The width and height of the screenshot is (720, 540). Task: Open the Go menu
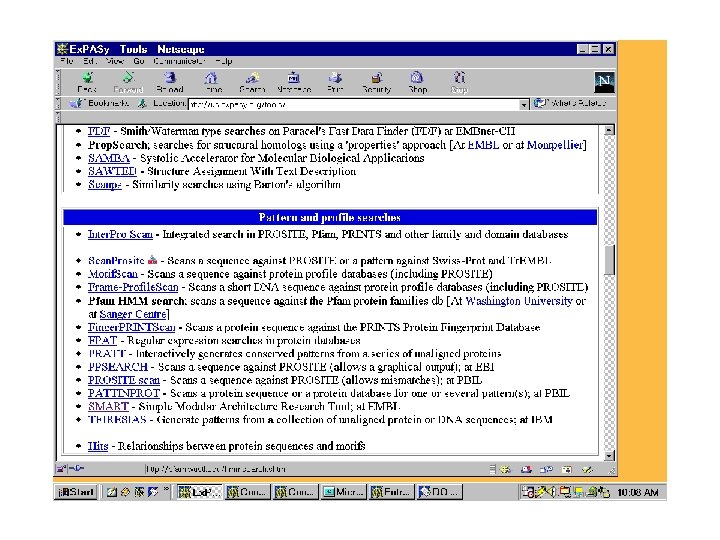click(x=139, y=61)
